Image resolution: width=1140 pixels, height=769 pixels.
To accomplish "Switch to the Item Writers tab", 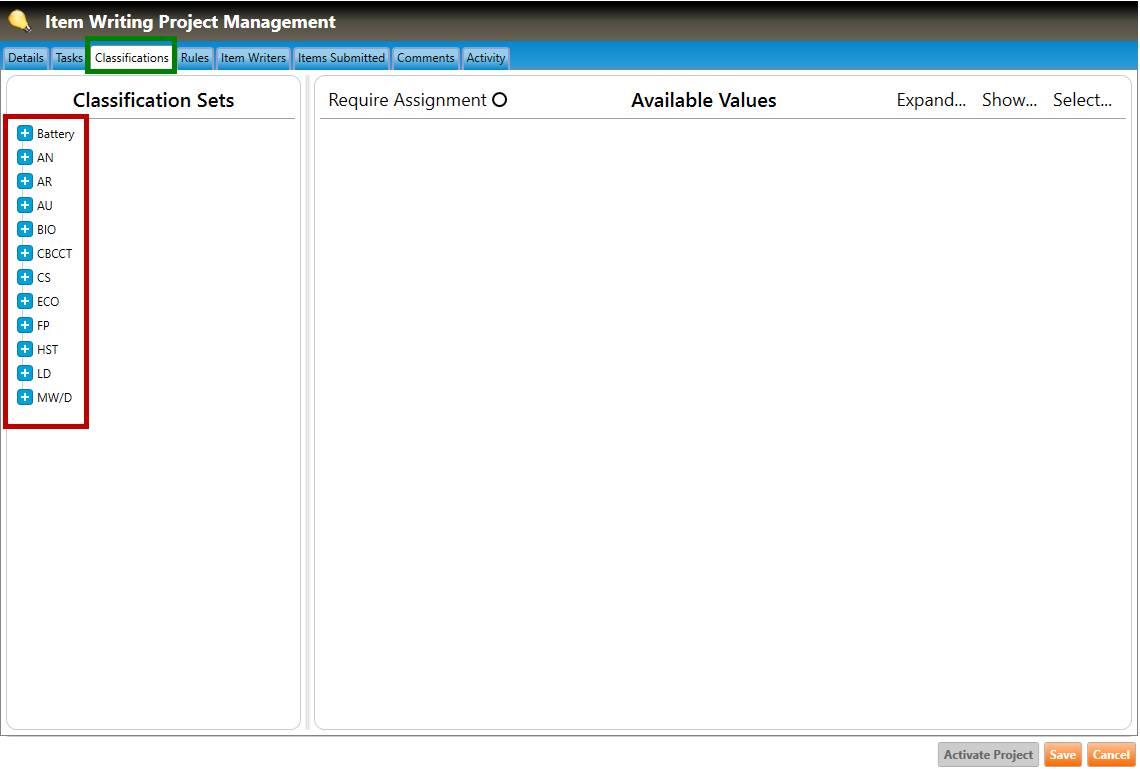I will 253,58.
